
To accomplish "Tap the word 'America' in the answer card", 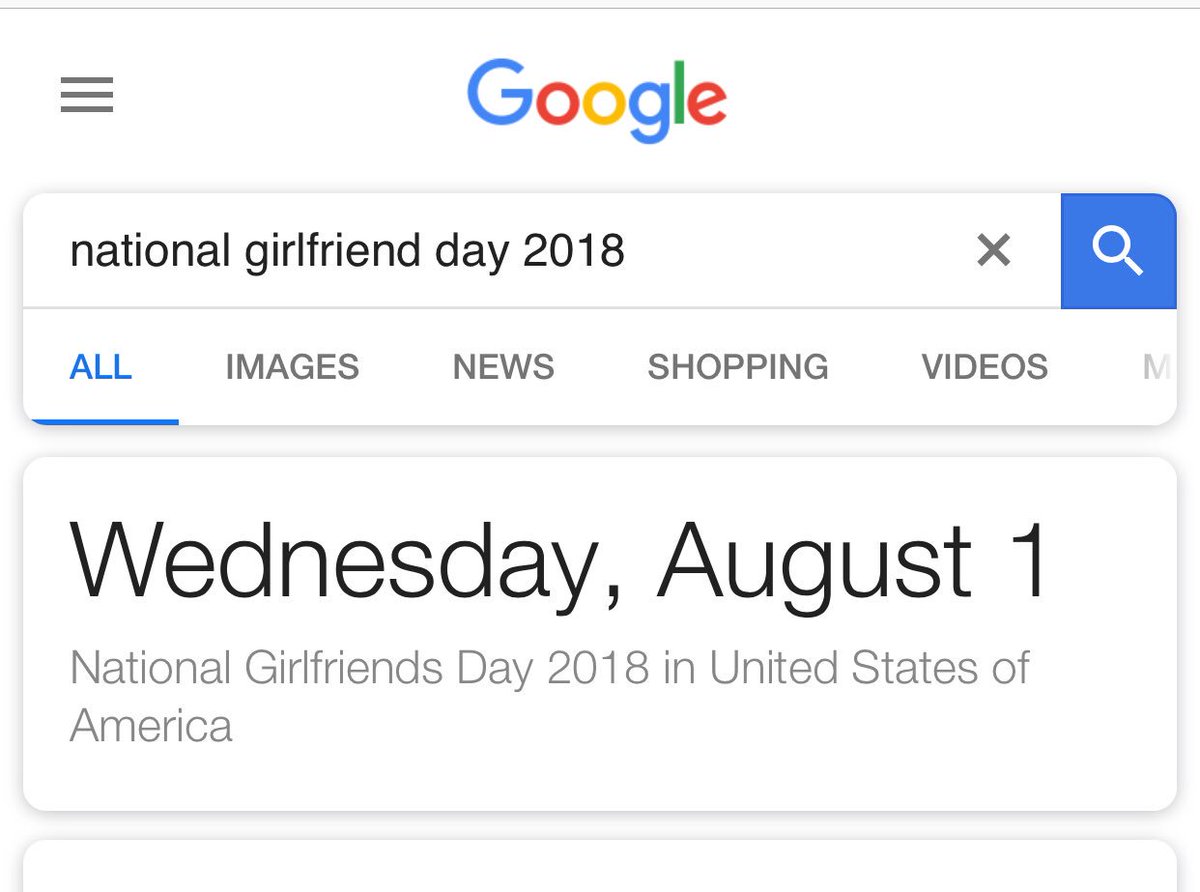I will [151, 725].
